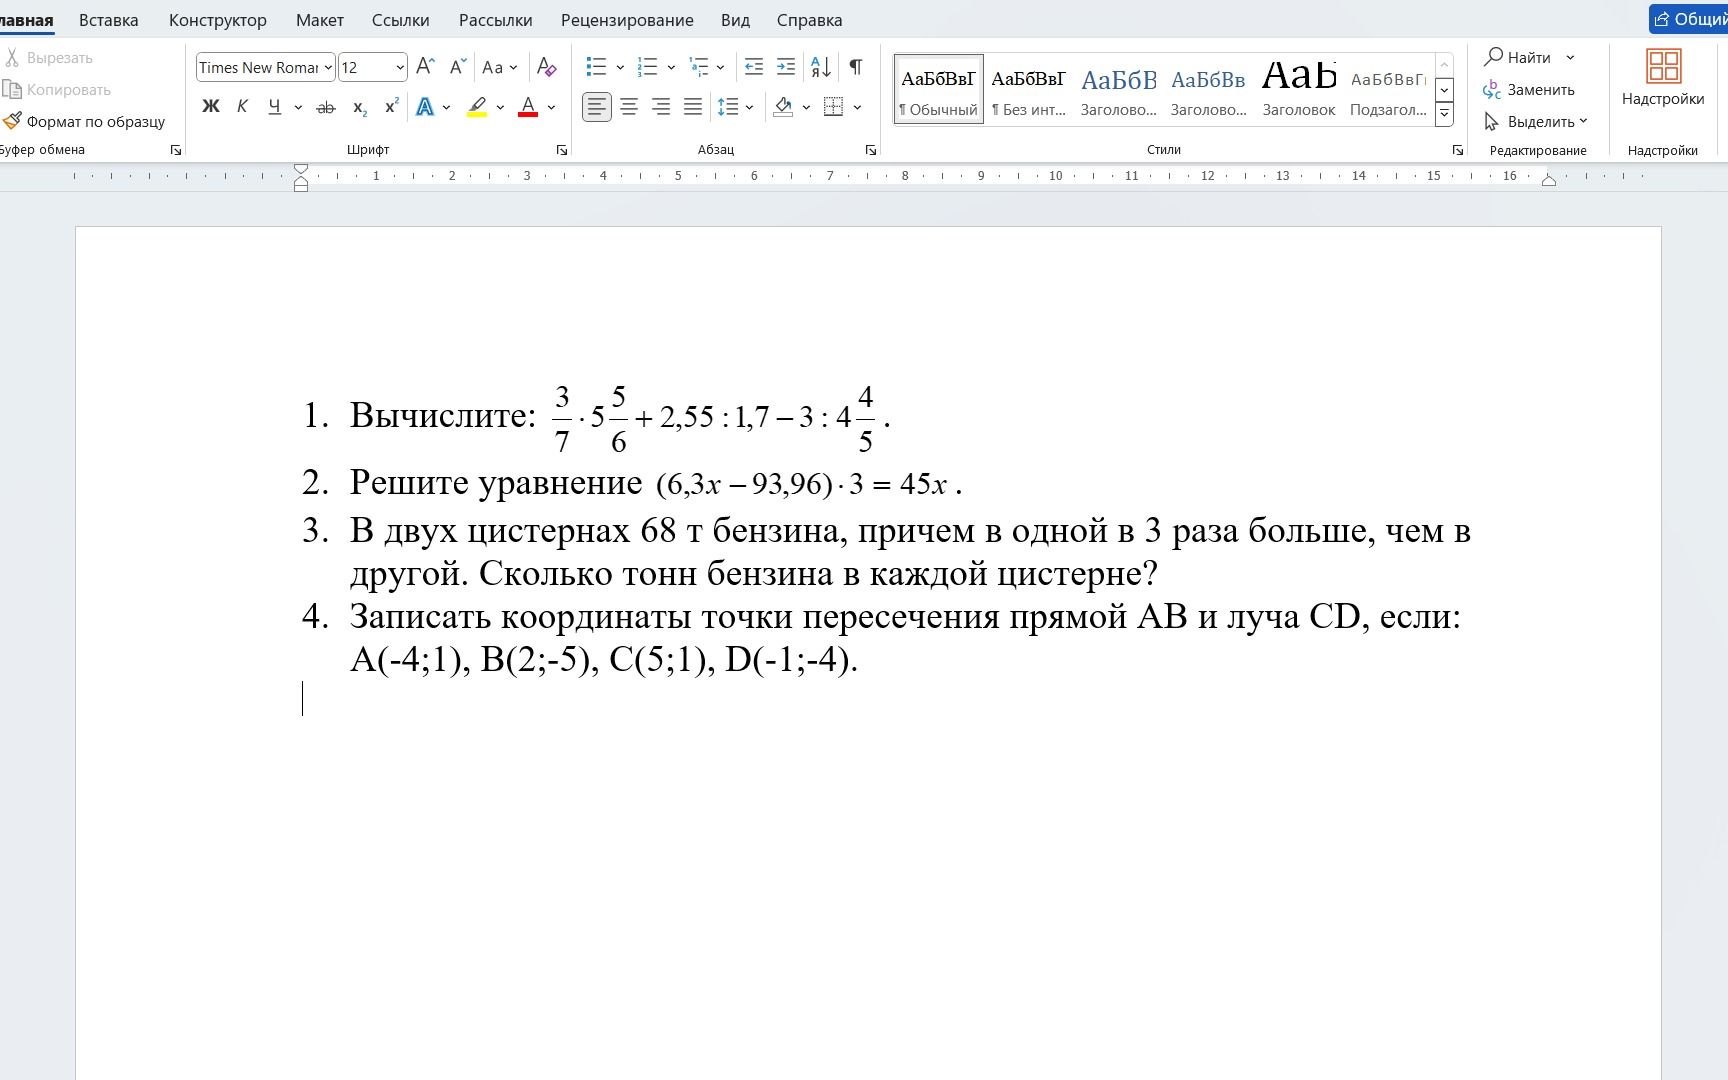
Task: Increase font size with the larger A icon
Action: pos(425,67)
